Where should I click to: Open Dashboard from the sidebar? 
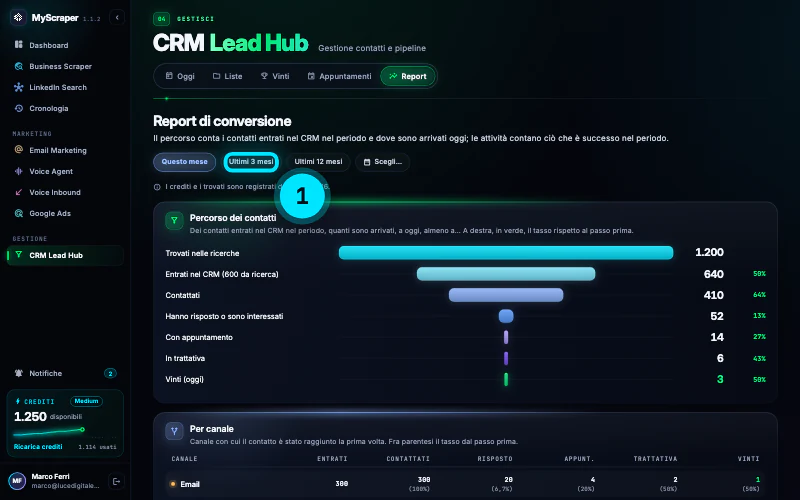point(65,45)
